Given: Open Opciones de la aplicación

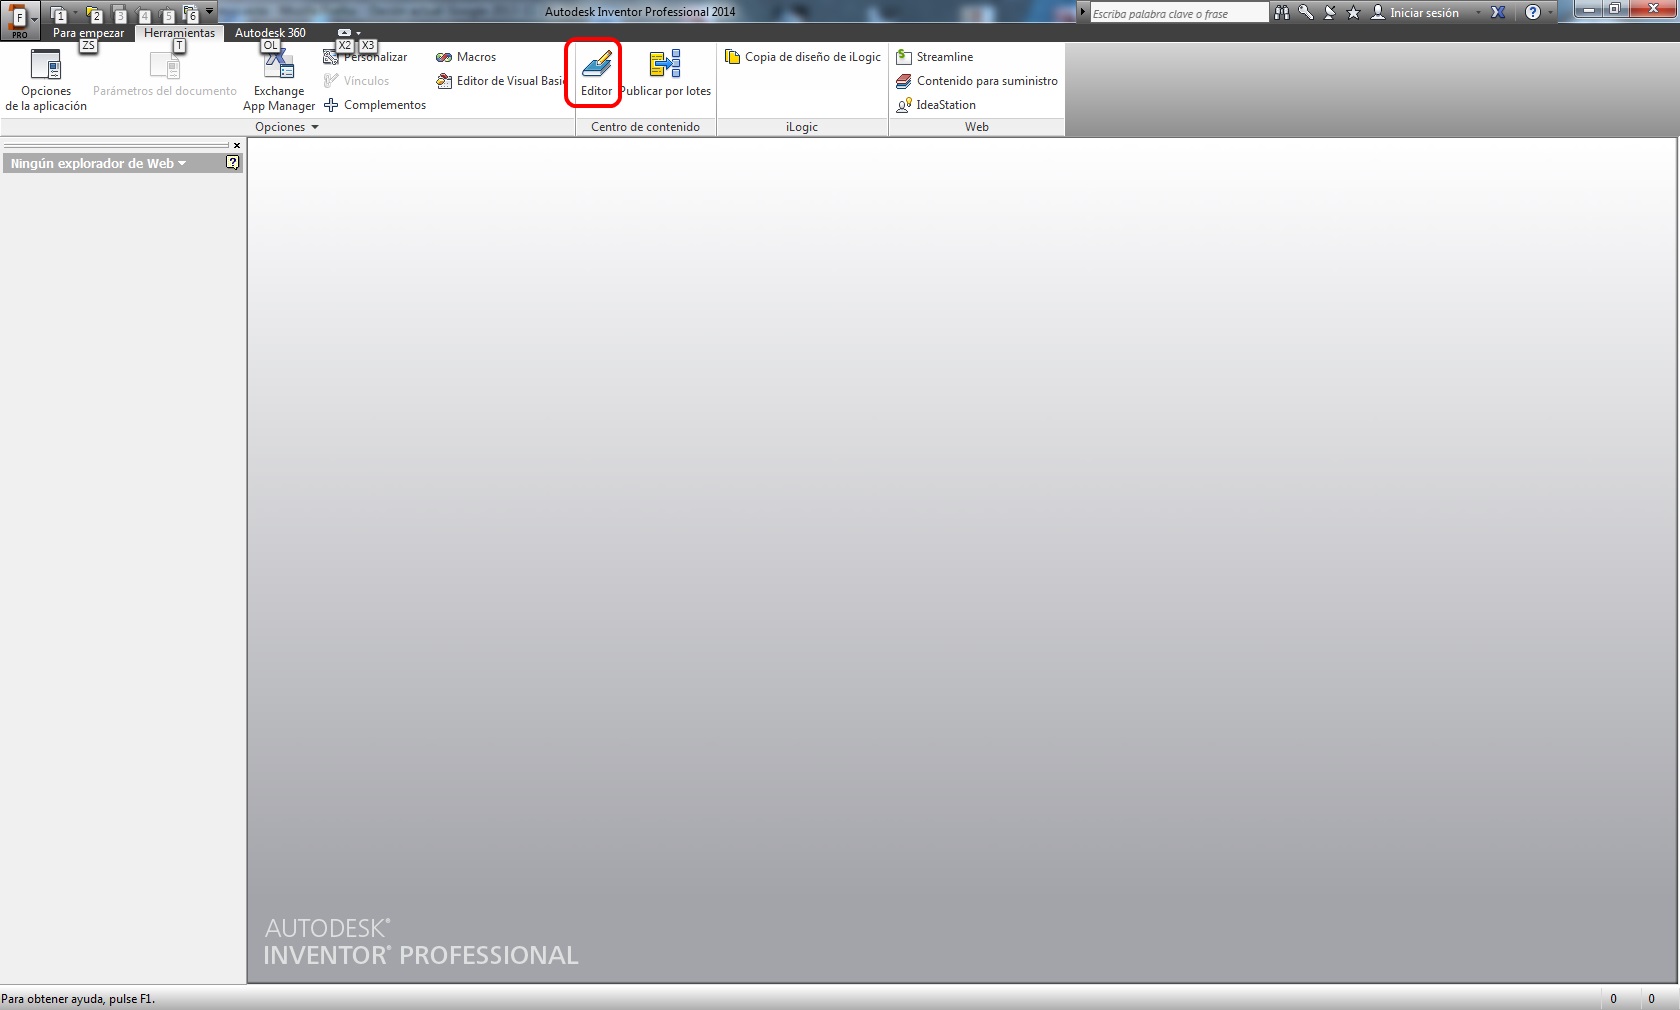Looking at the screenshot, I should point(46,79).
